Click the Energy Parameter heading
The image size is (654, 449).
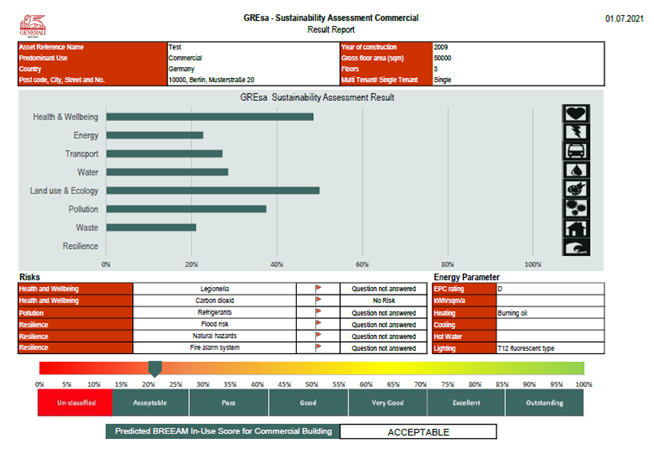[466, 277]
